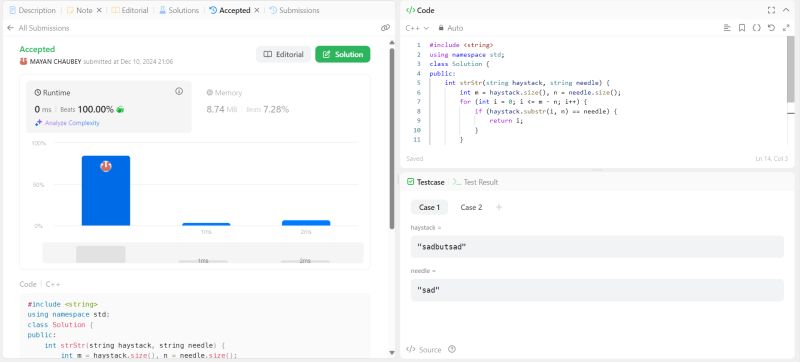Copy submission link icon
Image resolution: width=800 pixels, height=362 pixels.
[385, 28]
